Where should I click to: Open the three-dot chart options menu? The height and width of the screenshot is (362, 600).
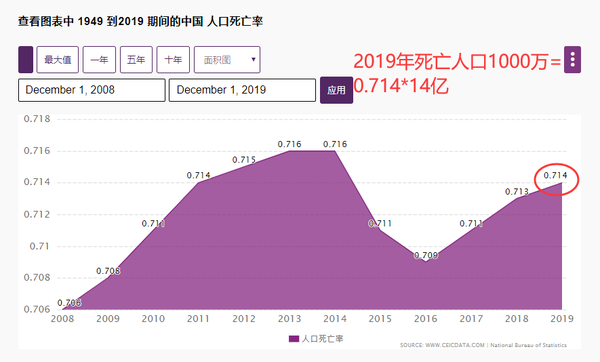coord(572,60)
